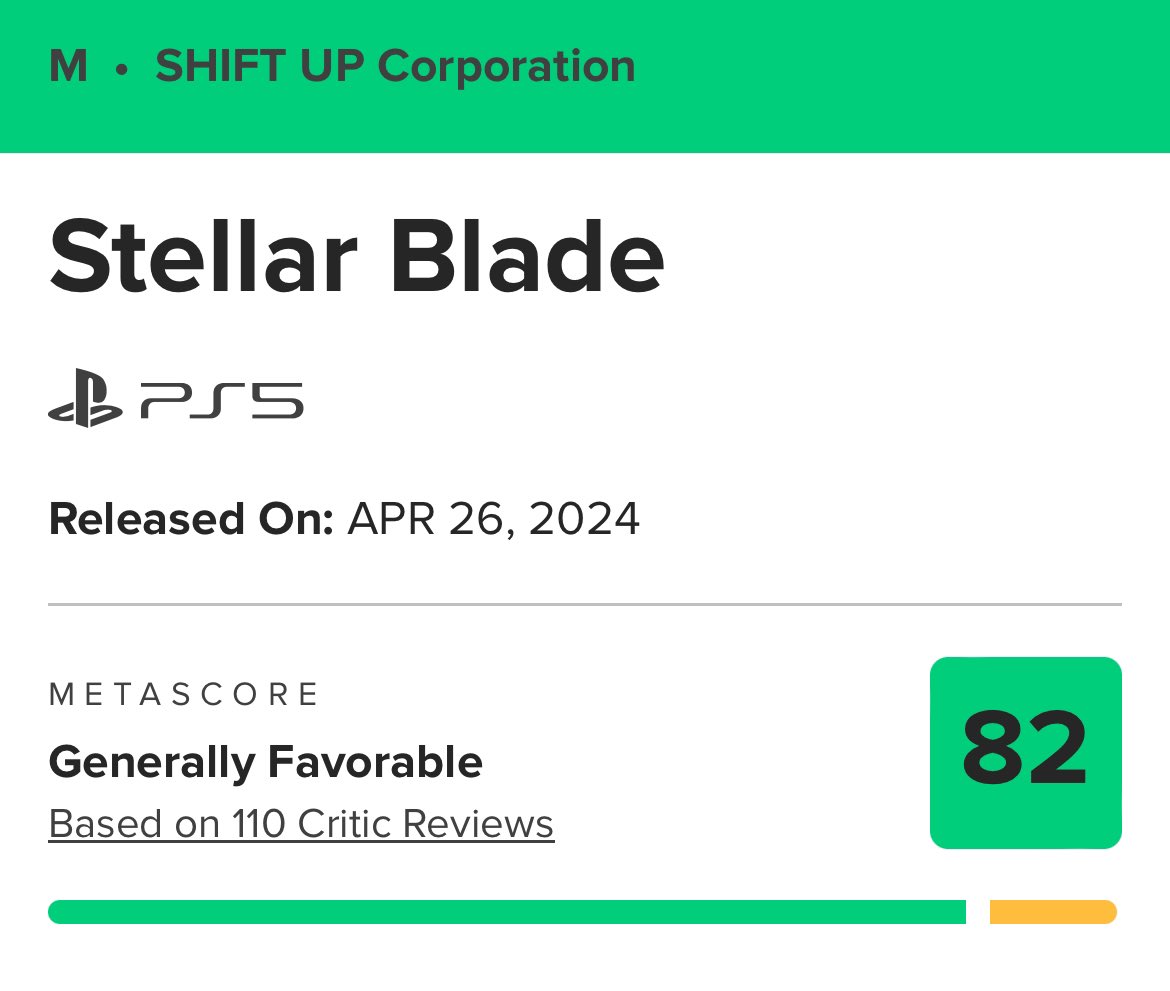Click the Released On label
Viewport: 1170px width, 991px height.
(191, 519)
